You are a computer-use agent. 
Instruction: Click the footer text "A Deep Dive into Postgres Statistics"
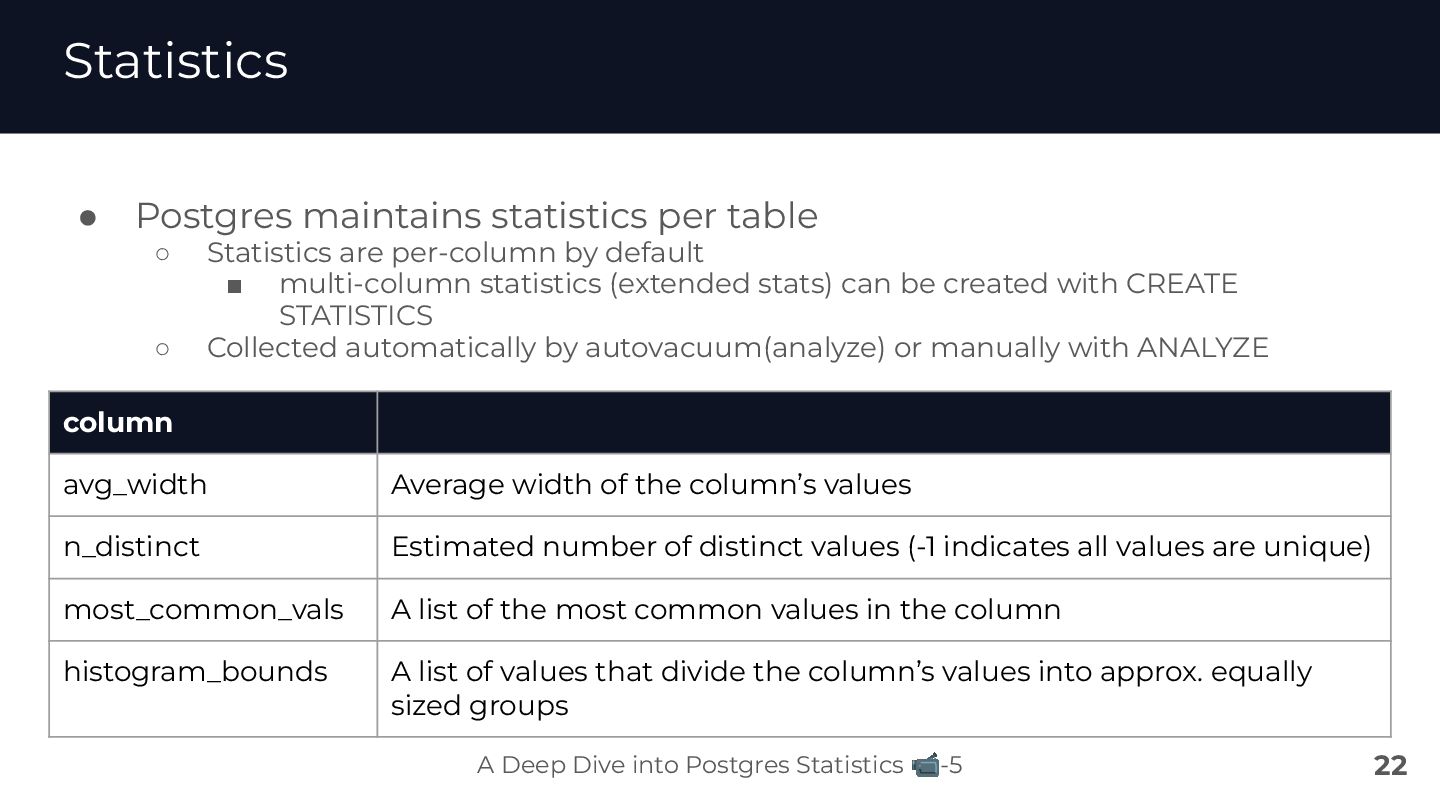(690, 766)
